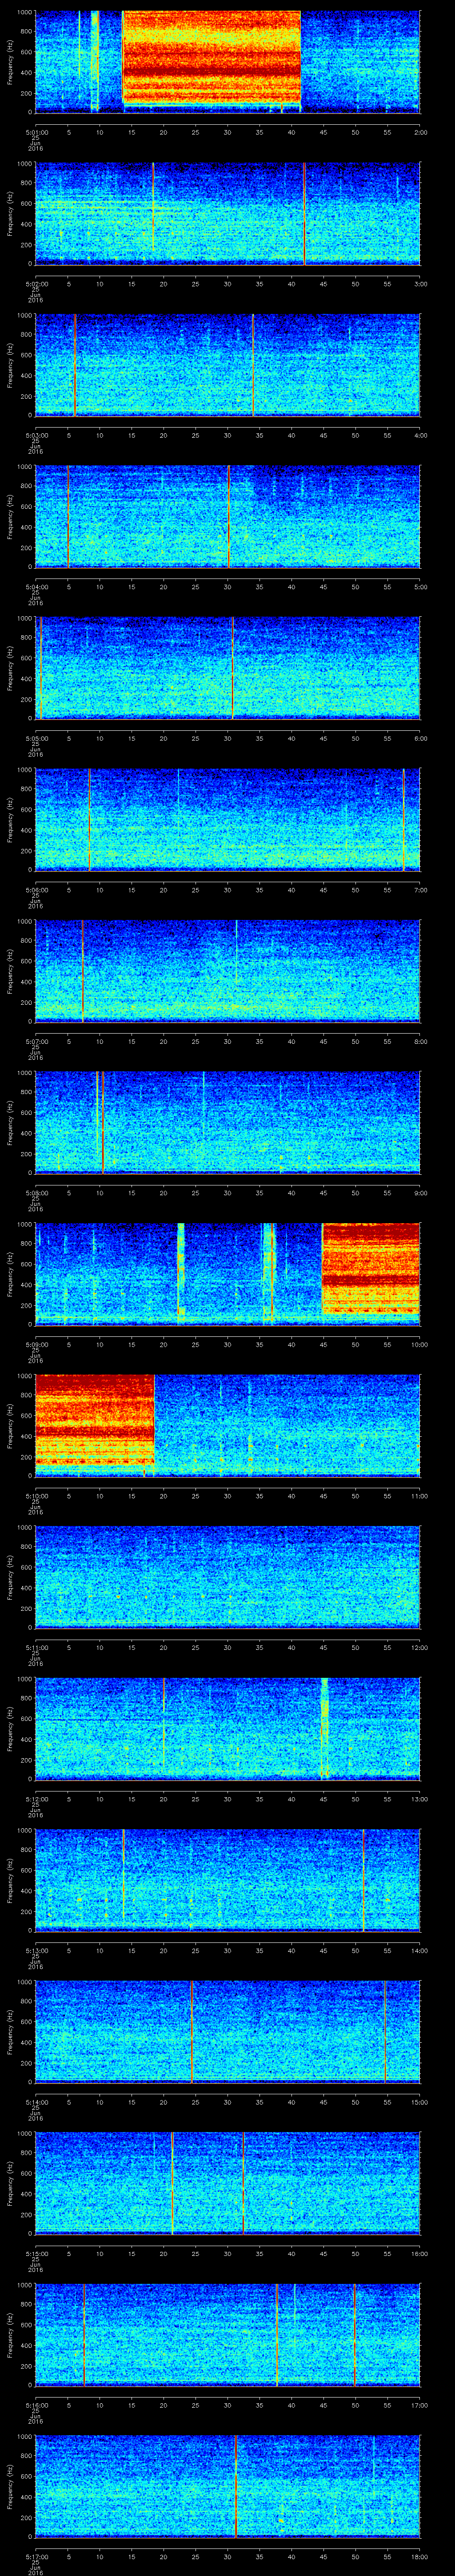Image resolution: width=455 pixels, height=2576 pixels.
Task: Click the 5:04:00 start time label
Action: [36, 586]
